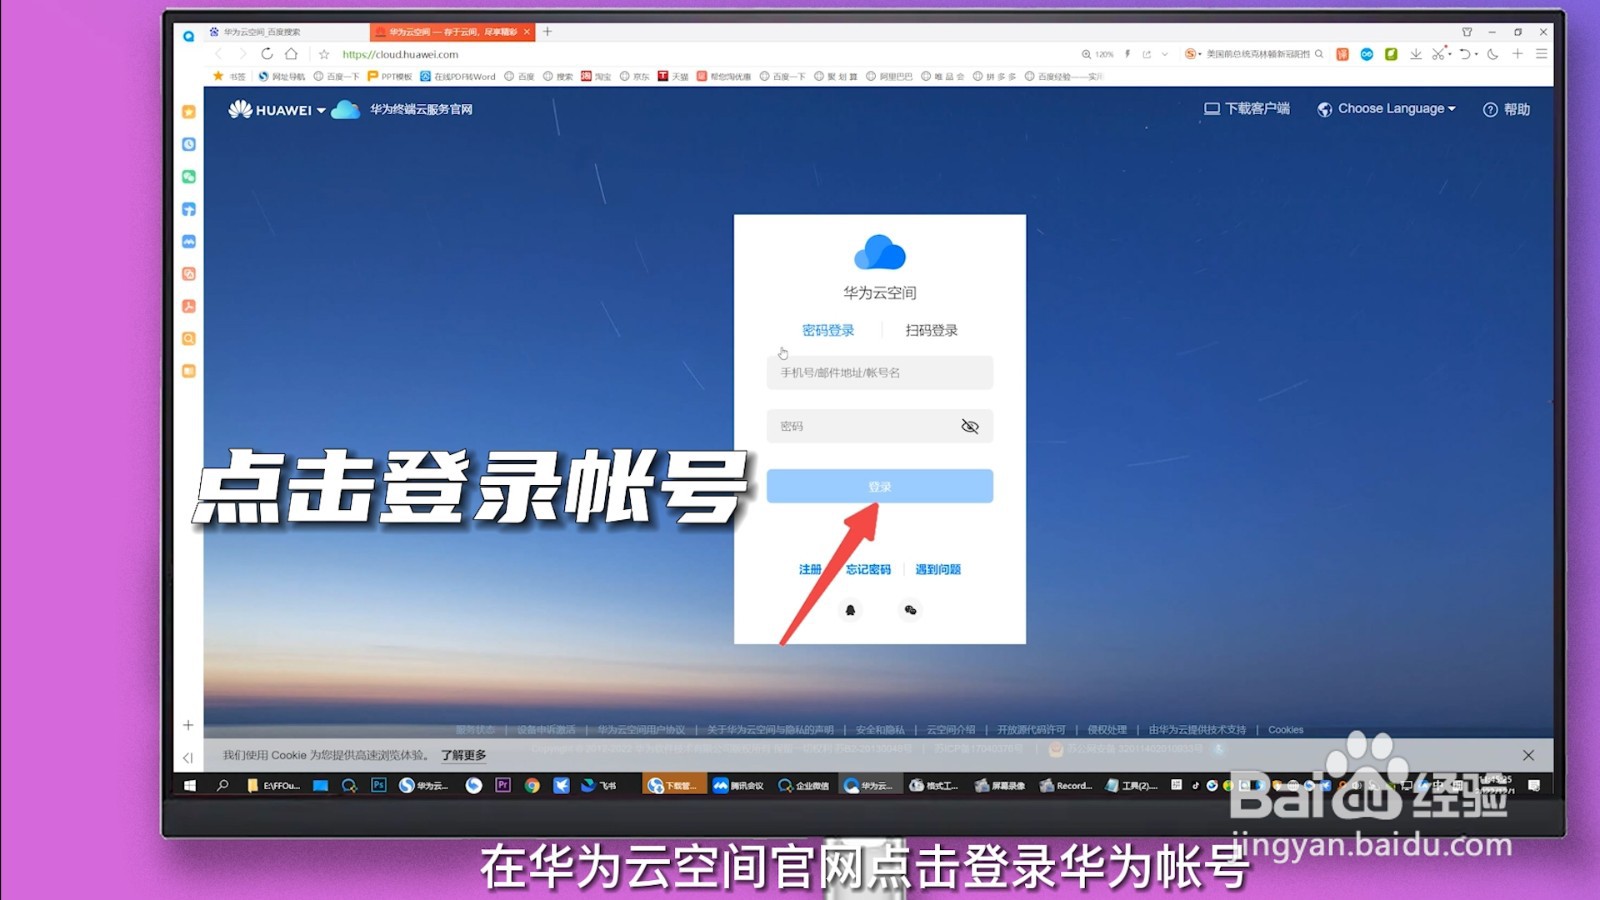Click the 120% zoom indicator
This screenshot has height=900, width=1600.
click(x=1097, y=54)
